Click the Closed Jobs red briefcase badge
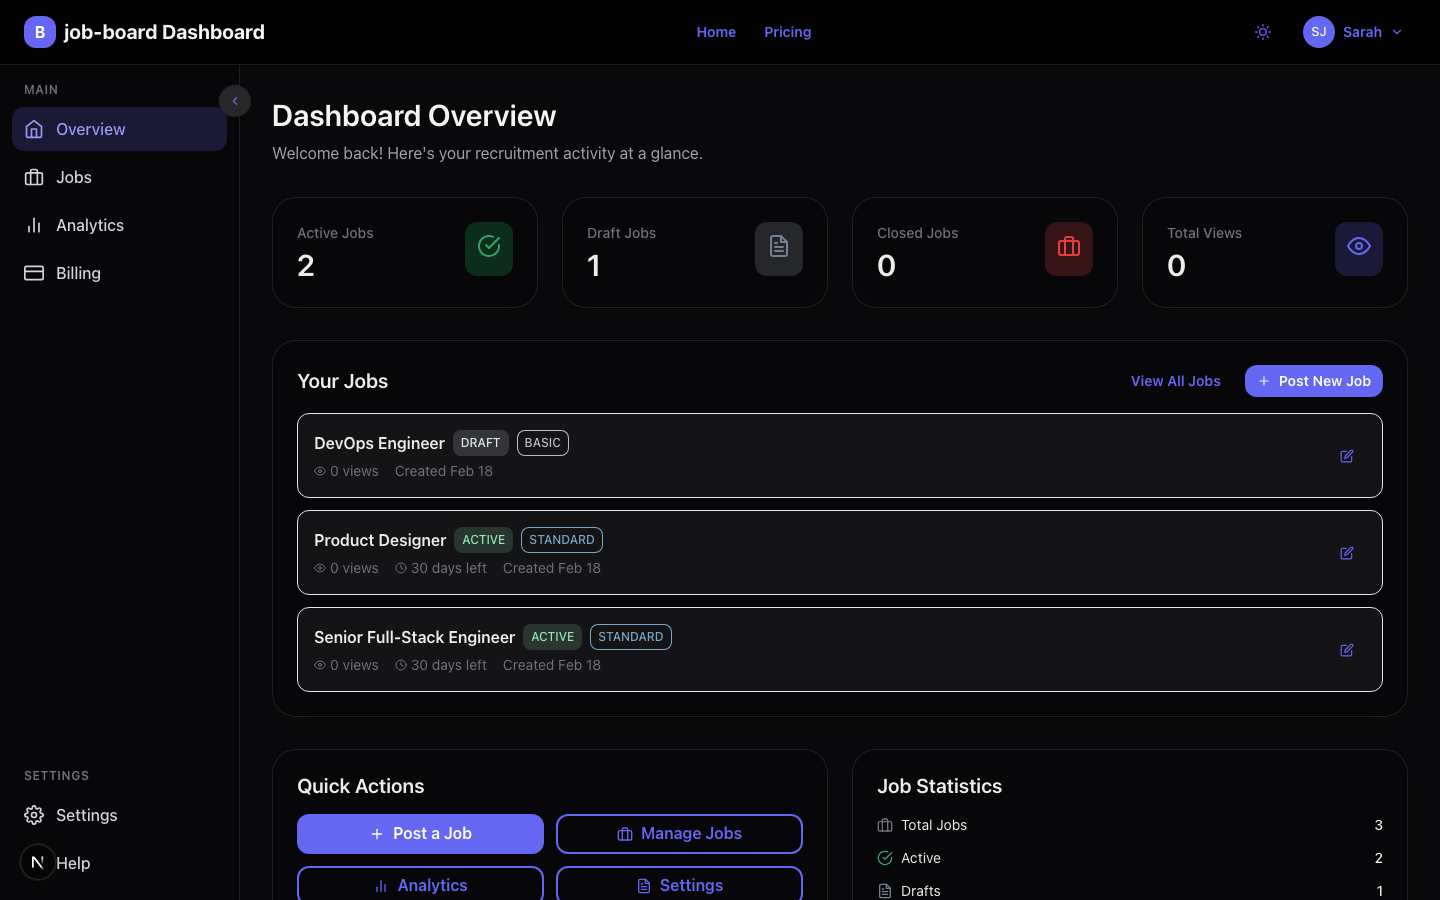Viewport: 1440px width, 900px height. pyautogui.click(x=1068, y=247)
